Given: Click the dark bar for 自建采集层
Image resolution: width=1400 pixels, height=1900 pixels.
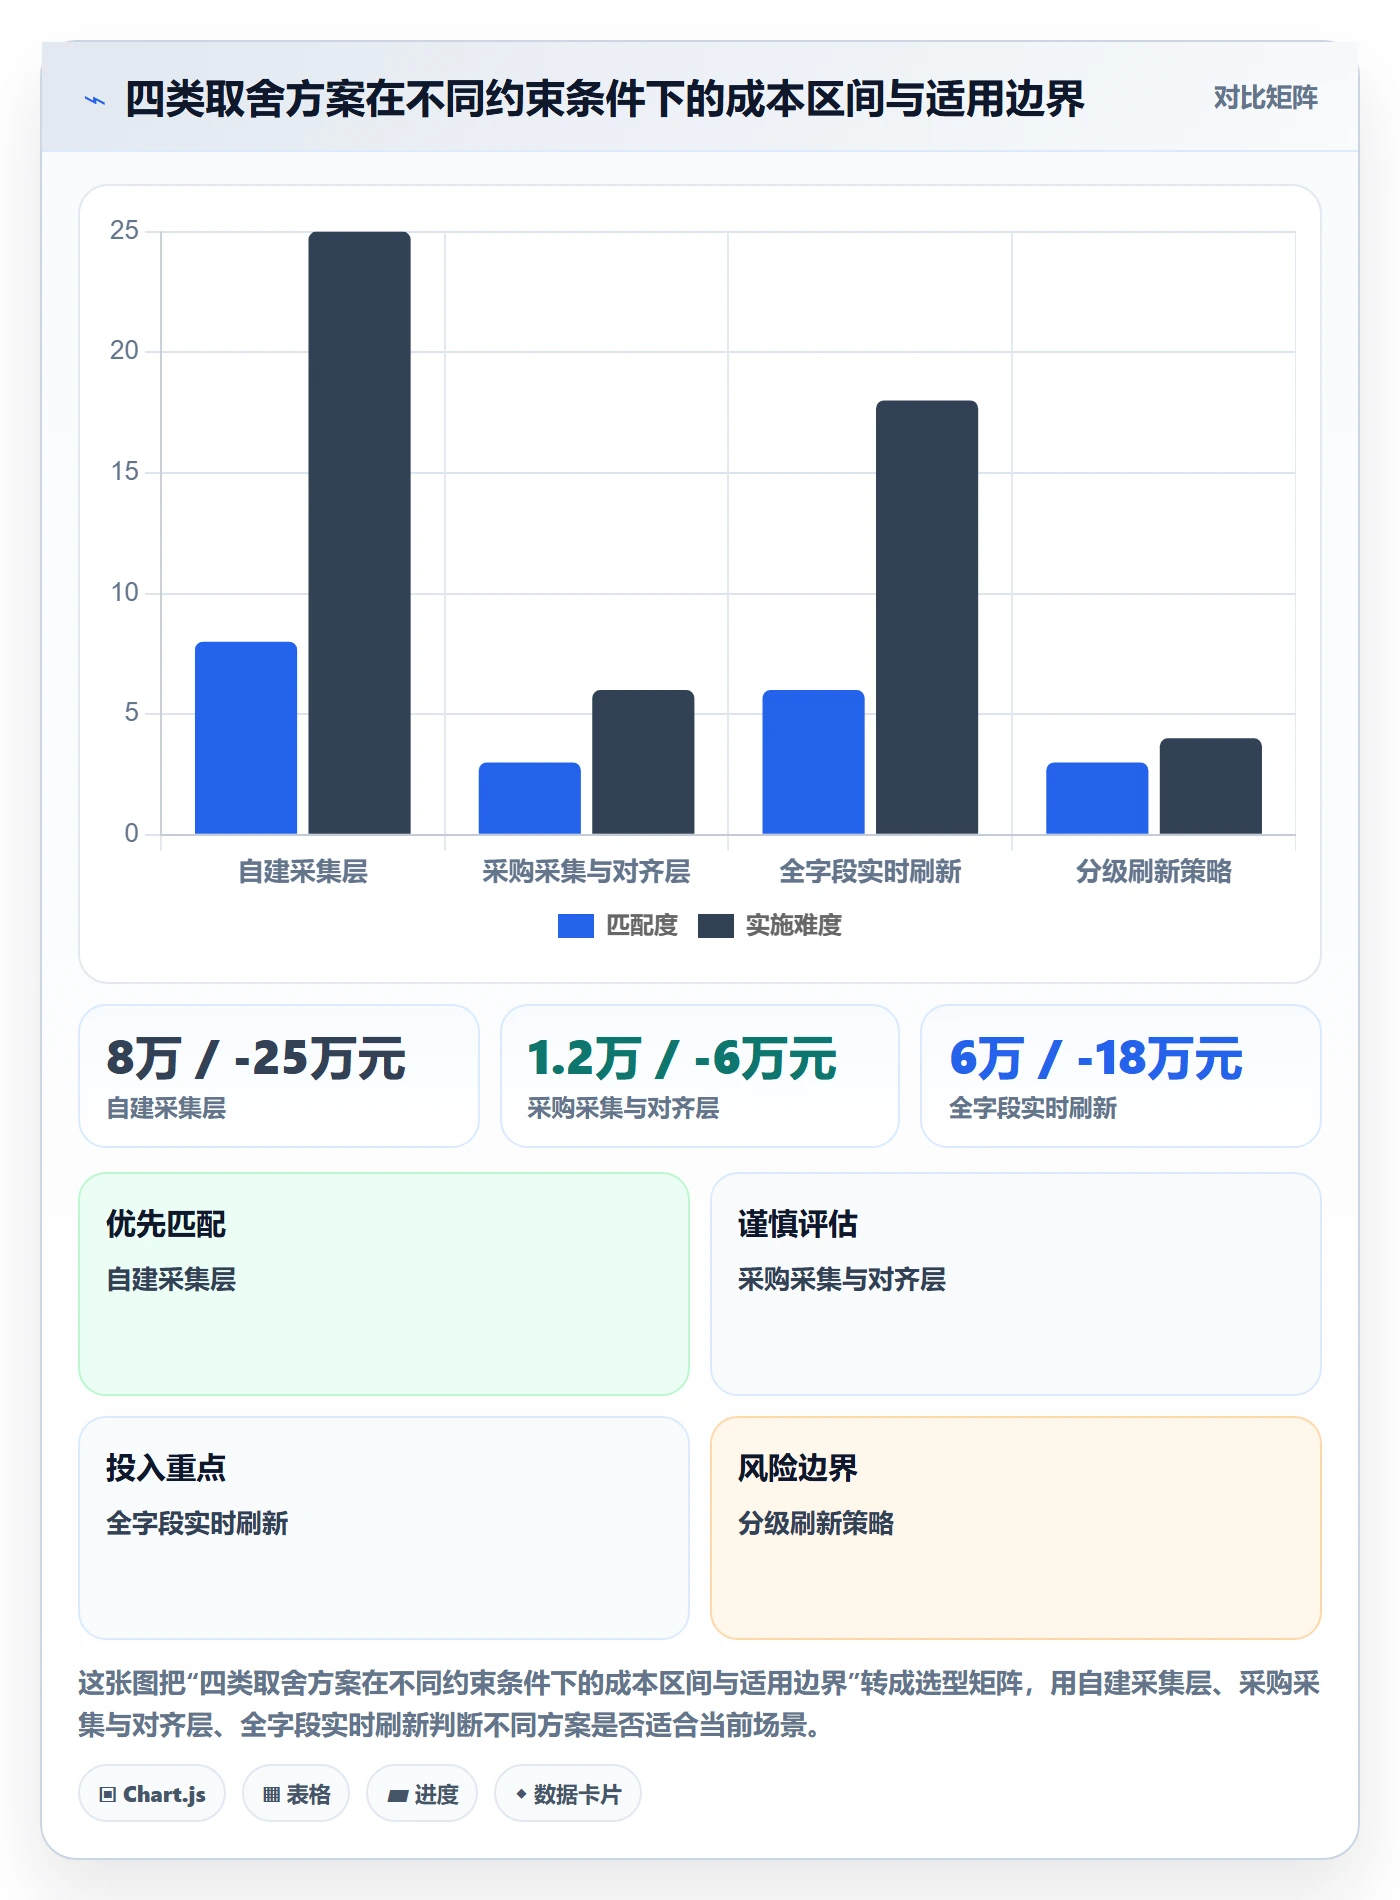Looking at the screenshot, I should click(359, 533).
